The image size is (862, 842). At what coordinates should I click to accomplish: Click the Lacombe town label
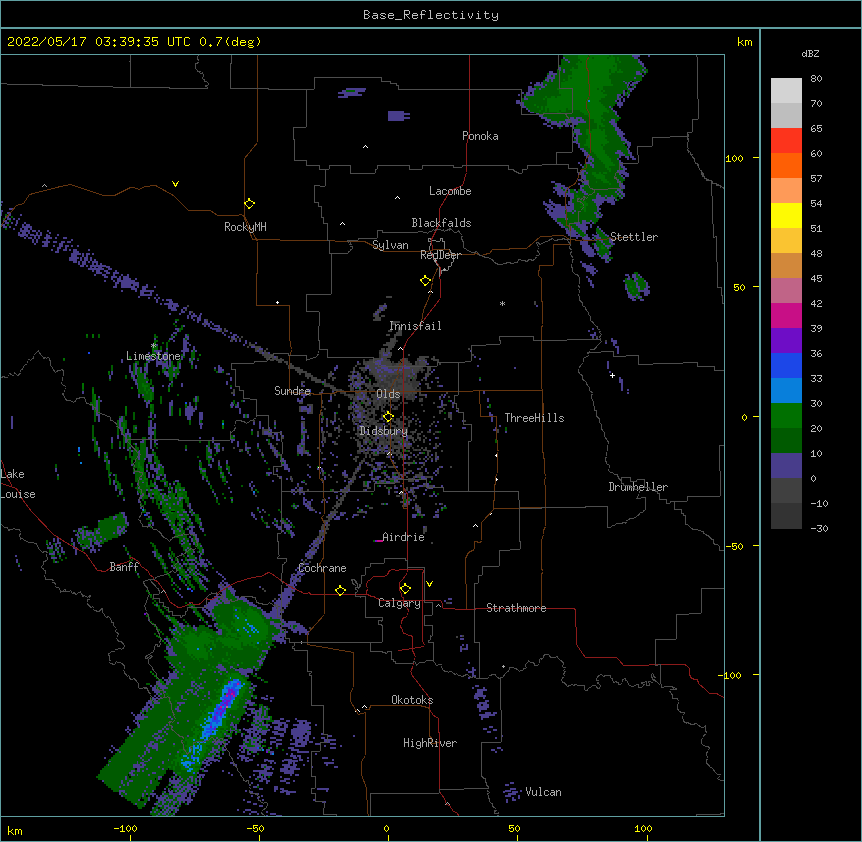[x=450, y=191]
